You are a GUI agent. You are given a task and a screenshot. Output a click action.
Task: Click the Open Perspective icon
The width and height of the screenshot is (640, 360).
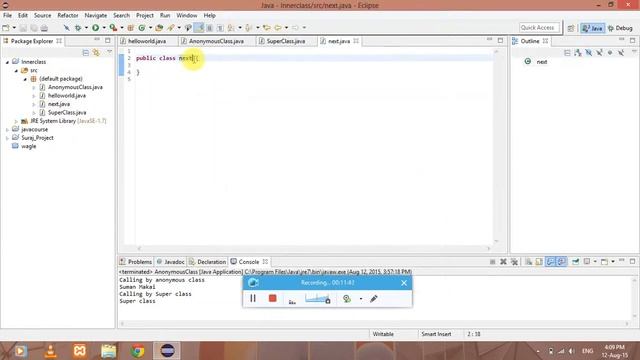(571, 28)
